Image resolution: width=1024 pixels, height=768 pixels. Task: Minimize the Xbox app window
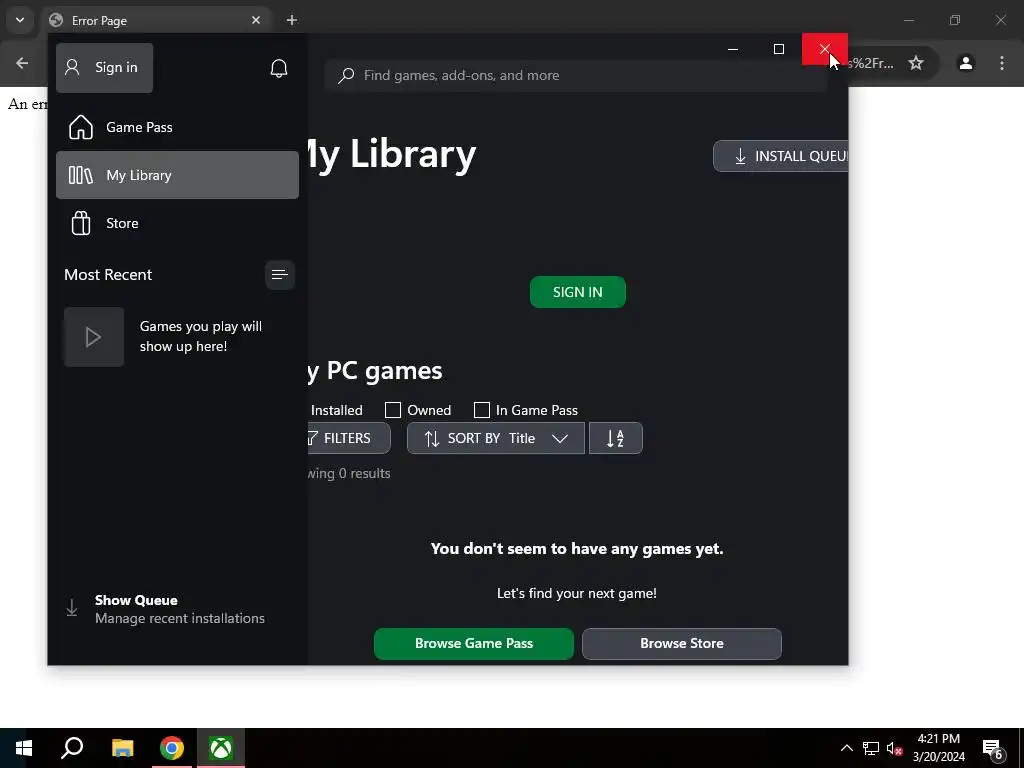tap(733, 49)
